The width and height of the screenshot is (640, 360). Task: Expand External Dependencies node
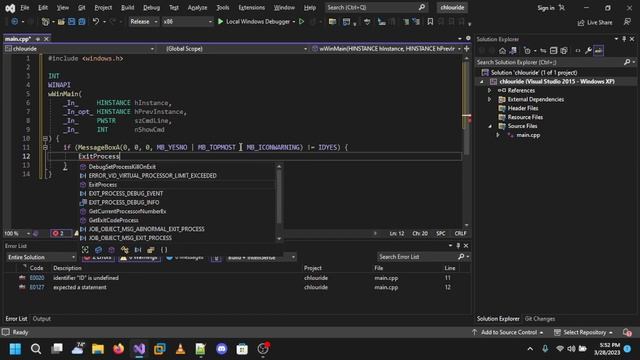click(490, 99)
